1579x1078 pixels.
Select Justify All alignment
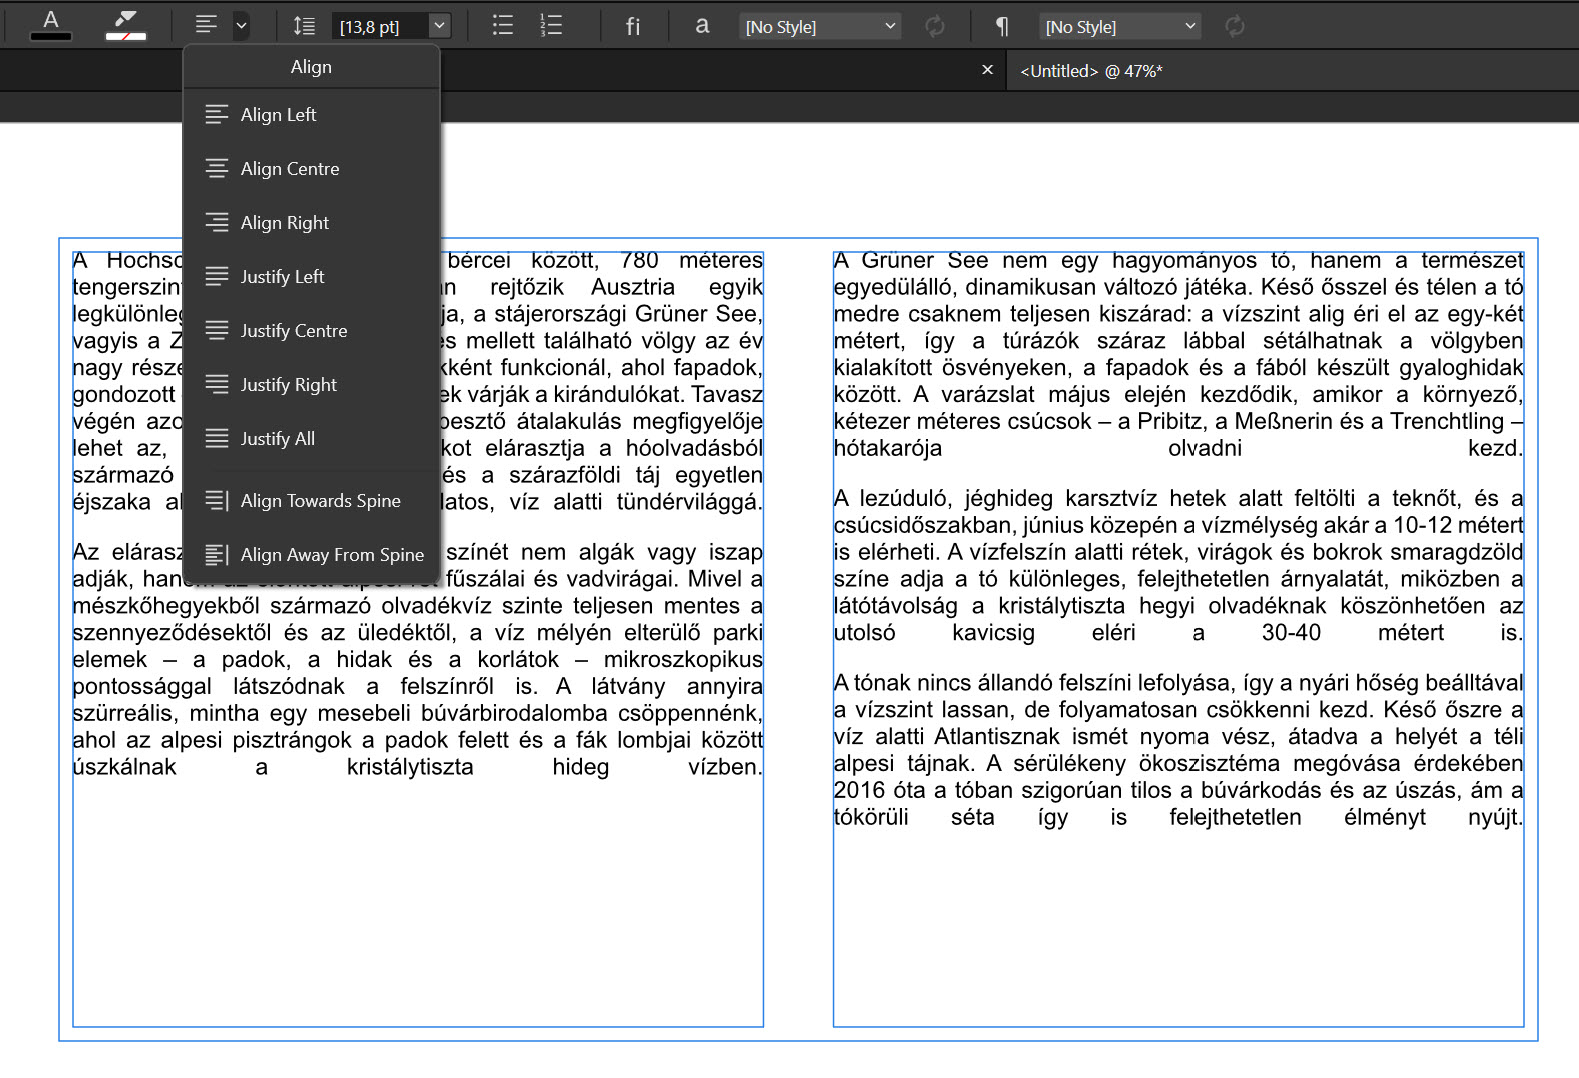pos(311,439)
